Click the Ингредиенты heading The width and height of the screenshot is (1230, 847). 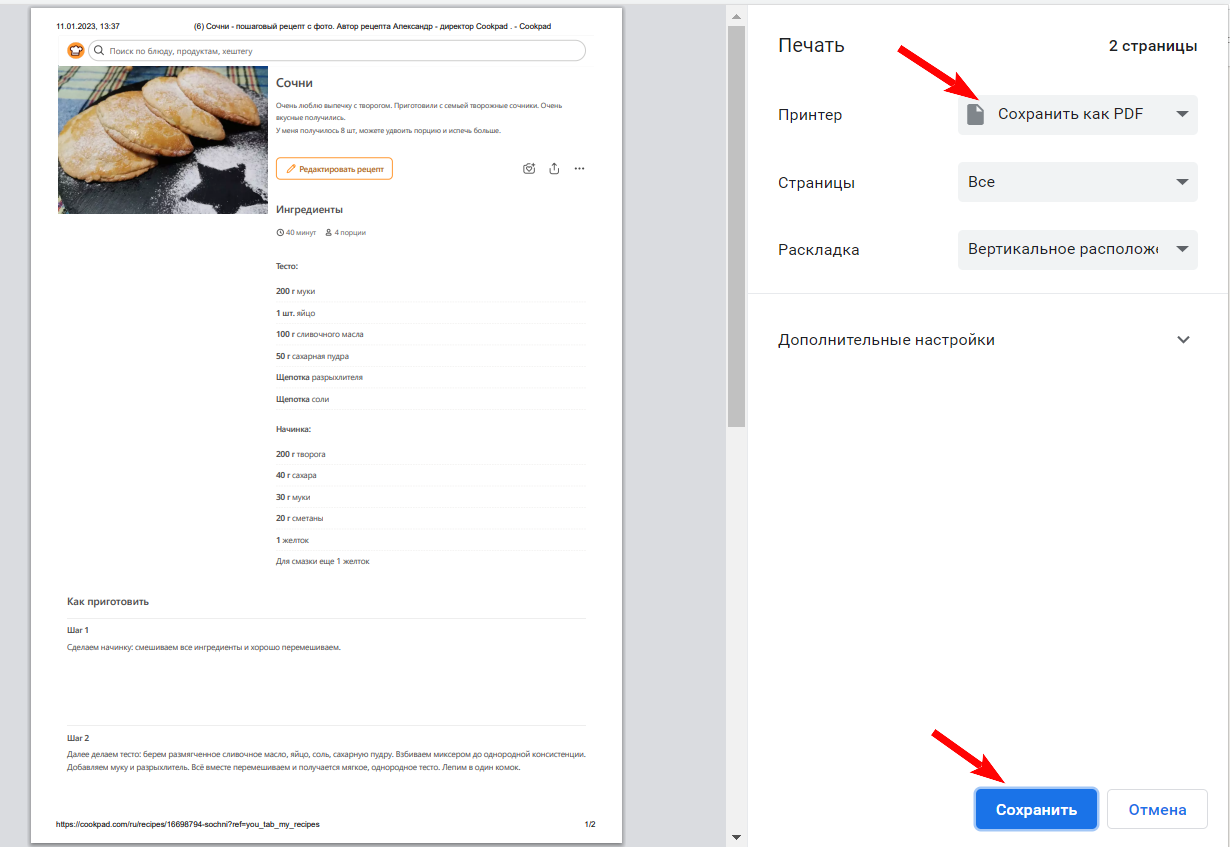309,210
